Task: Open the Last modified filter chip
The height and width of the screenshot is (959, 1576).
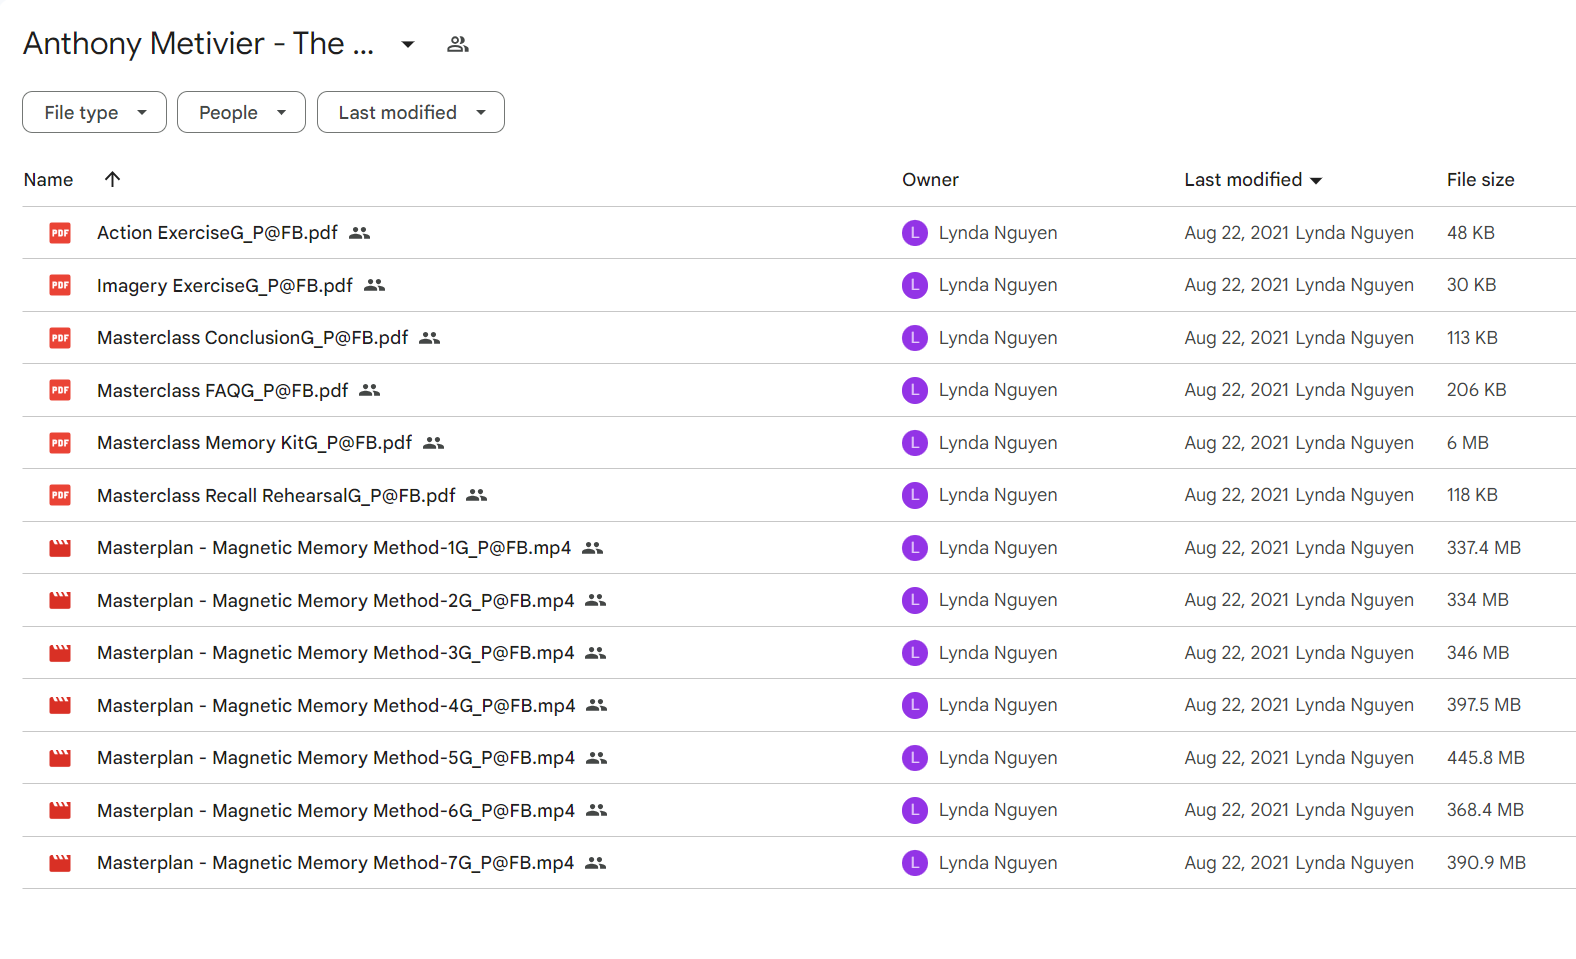Action: click(411, 112)
